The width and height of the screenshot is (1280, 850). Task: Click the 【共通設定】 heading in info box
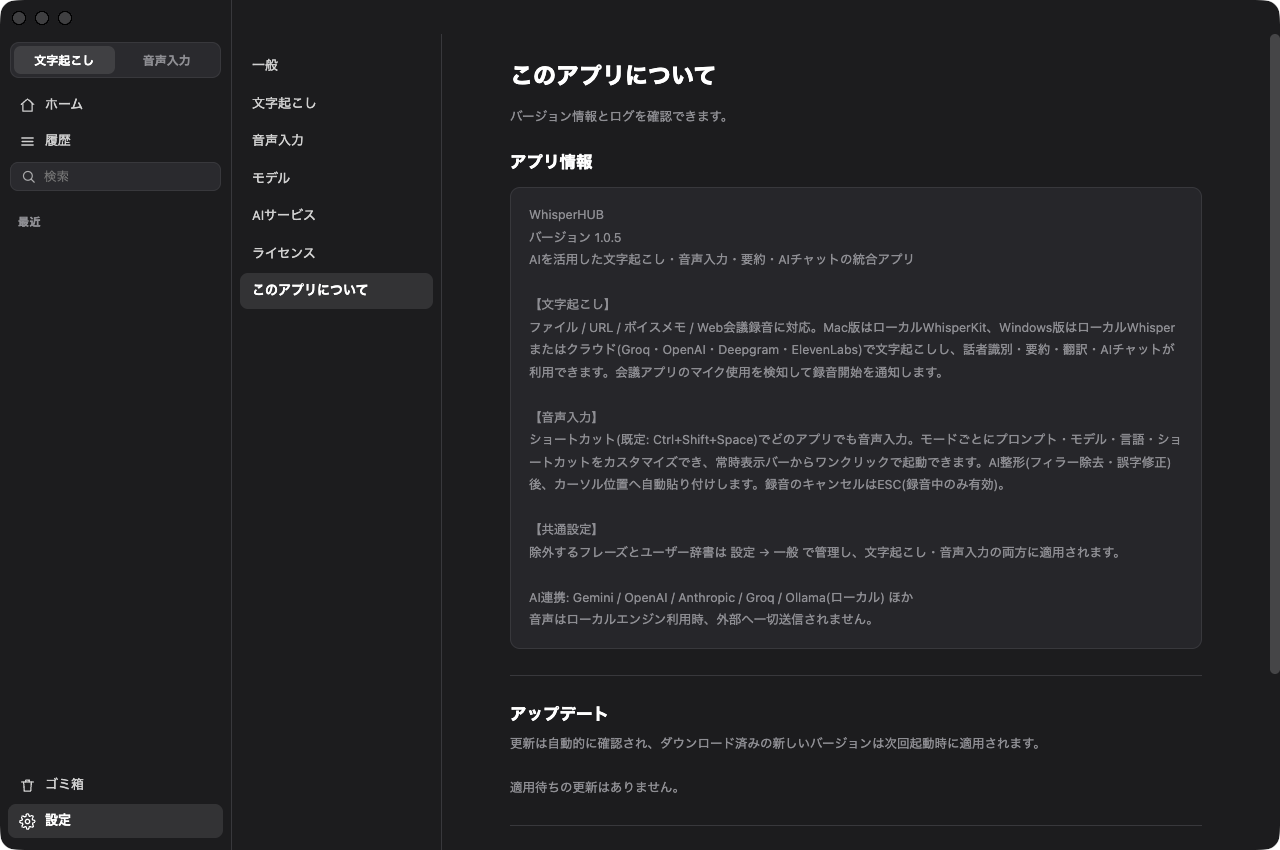point(565,529)
